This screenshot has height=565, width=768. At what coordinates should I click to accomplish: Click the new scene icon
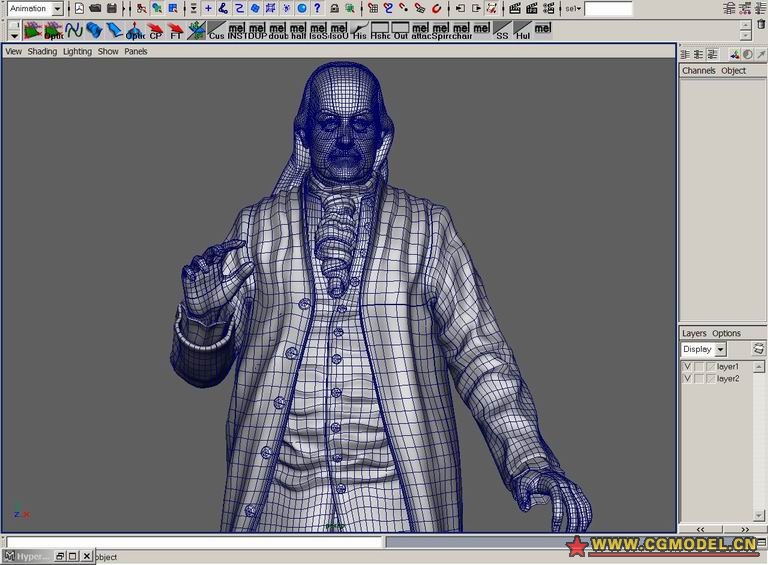click(x=79, y=8)
